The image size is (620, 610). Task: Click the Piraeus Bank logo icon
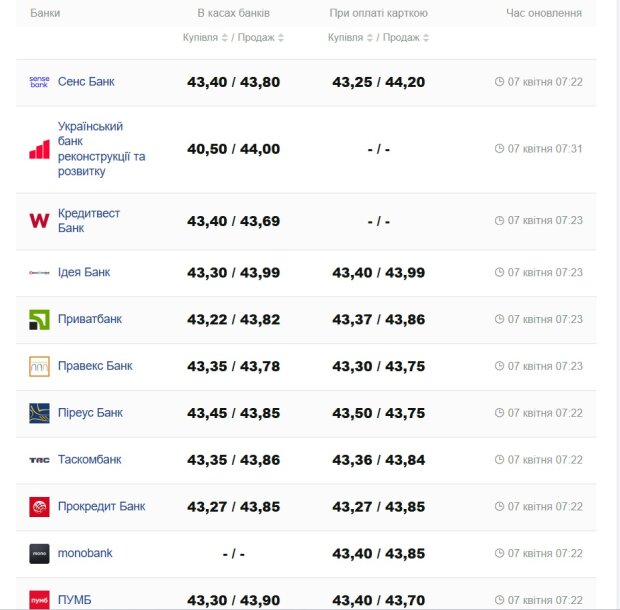coord(39,413)
